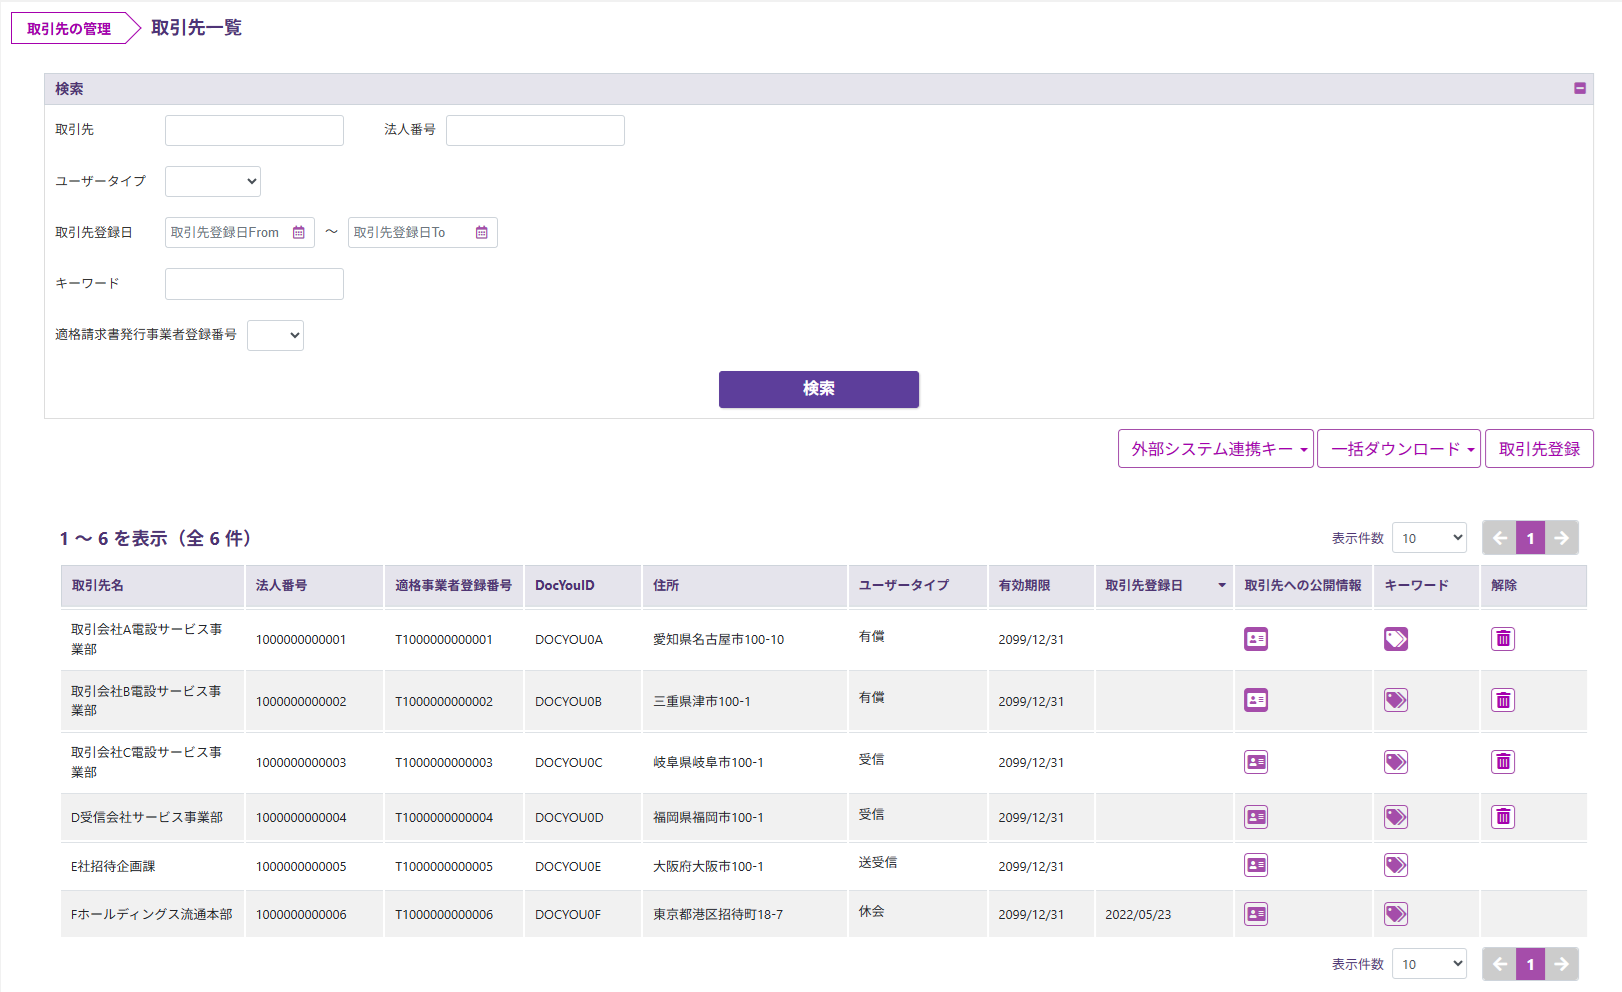Click trash icon for 取引会社B電設サービス事業部
1622x992 pixels.
pos(1503,700)
